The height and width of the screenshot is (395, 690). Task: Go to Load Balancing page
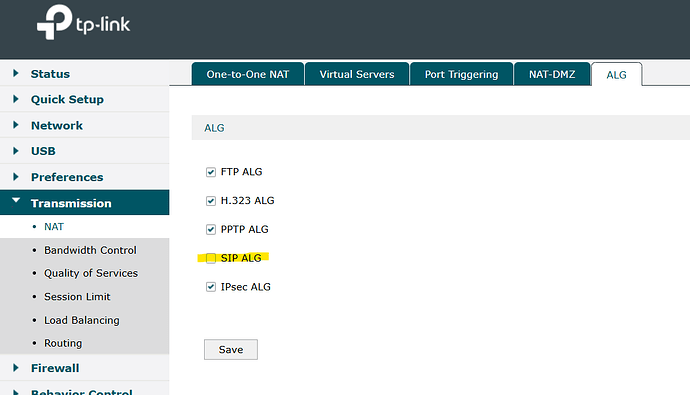point(81,320)
